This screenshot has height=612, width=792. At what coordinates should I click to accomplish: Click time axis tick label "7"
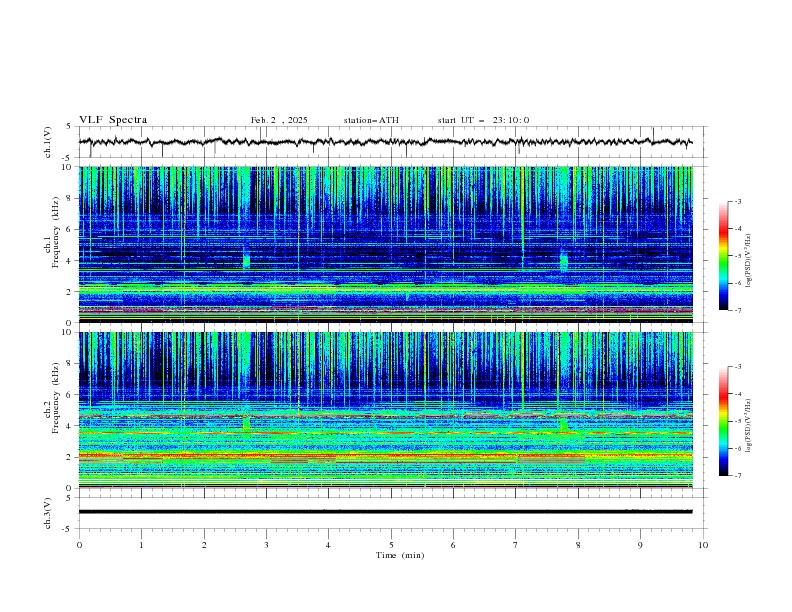click(515, 545)
